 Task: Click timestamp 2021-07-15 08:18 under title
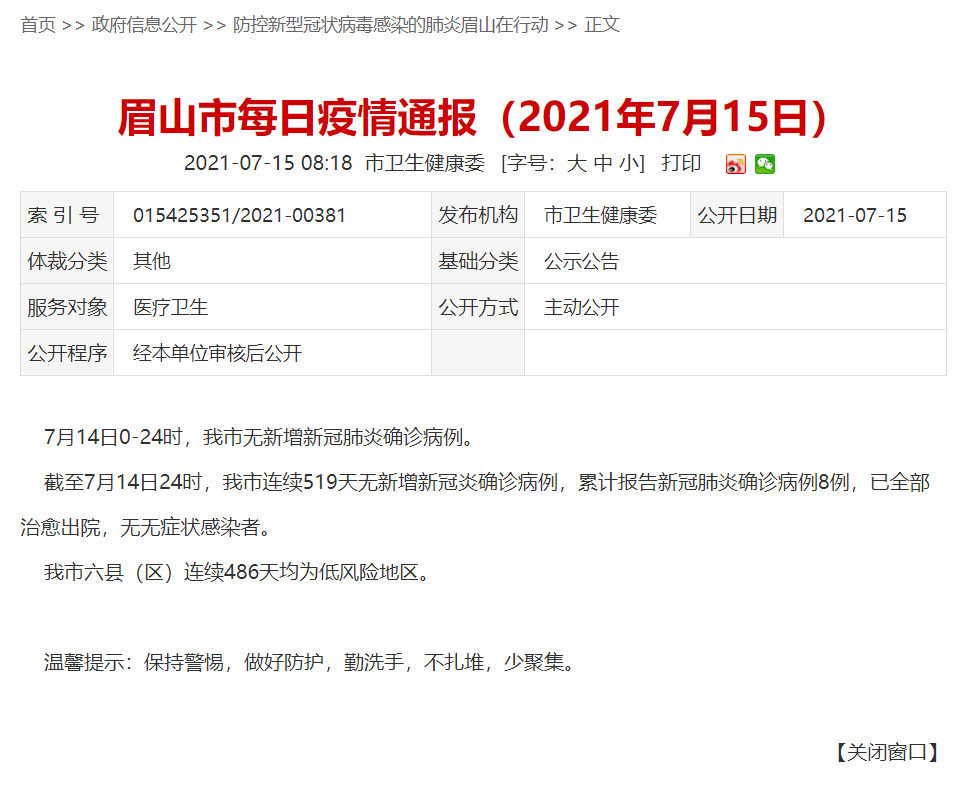[x=268, y=164]
